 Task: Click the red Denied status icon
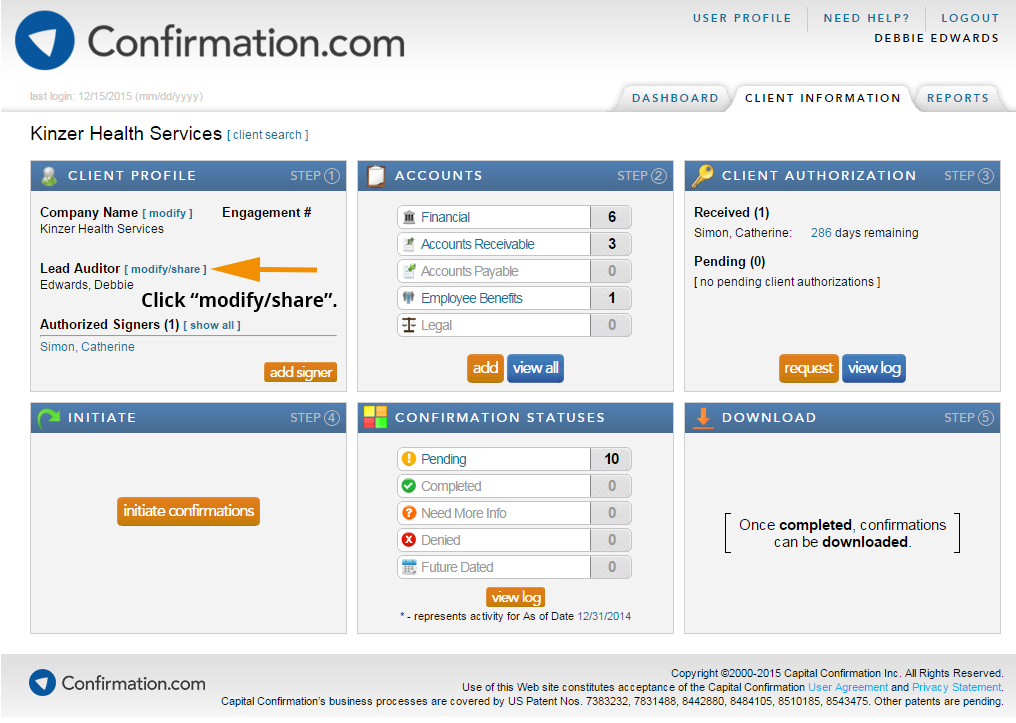[x=408, y=540]
